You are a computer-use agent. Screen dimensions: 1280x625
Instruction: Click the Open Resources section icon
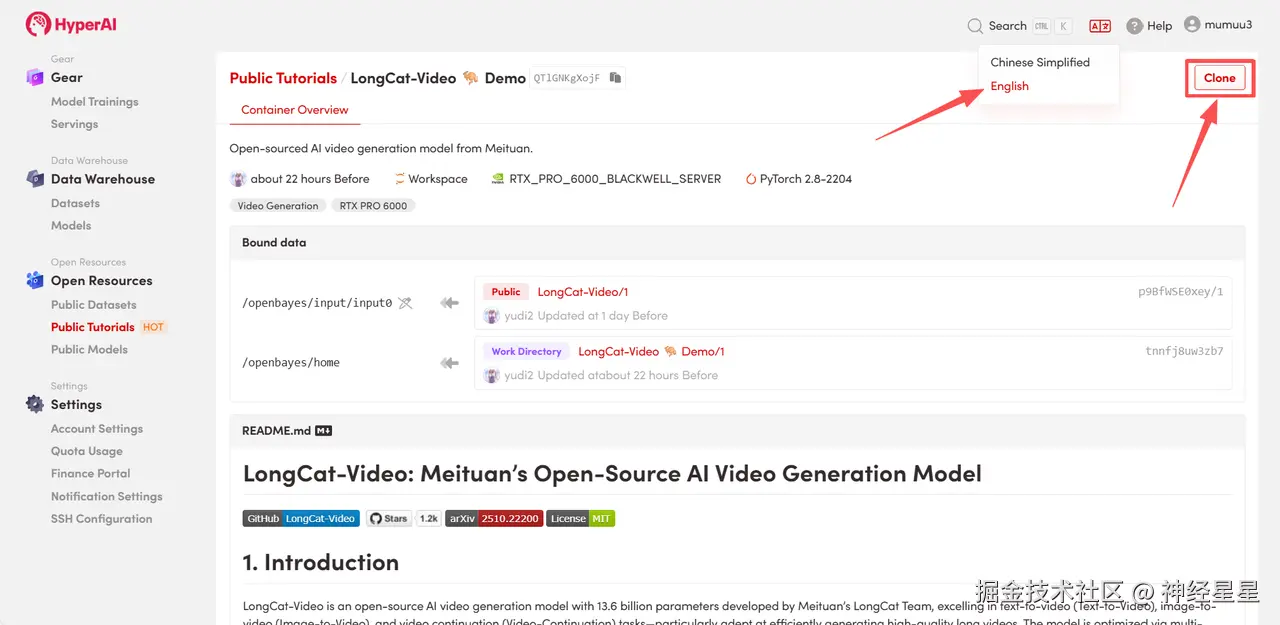point(35,281)
